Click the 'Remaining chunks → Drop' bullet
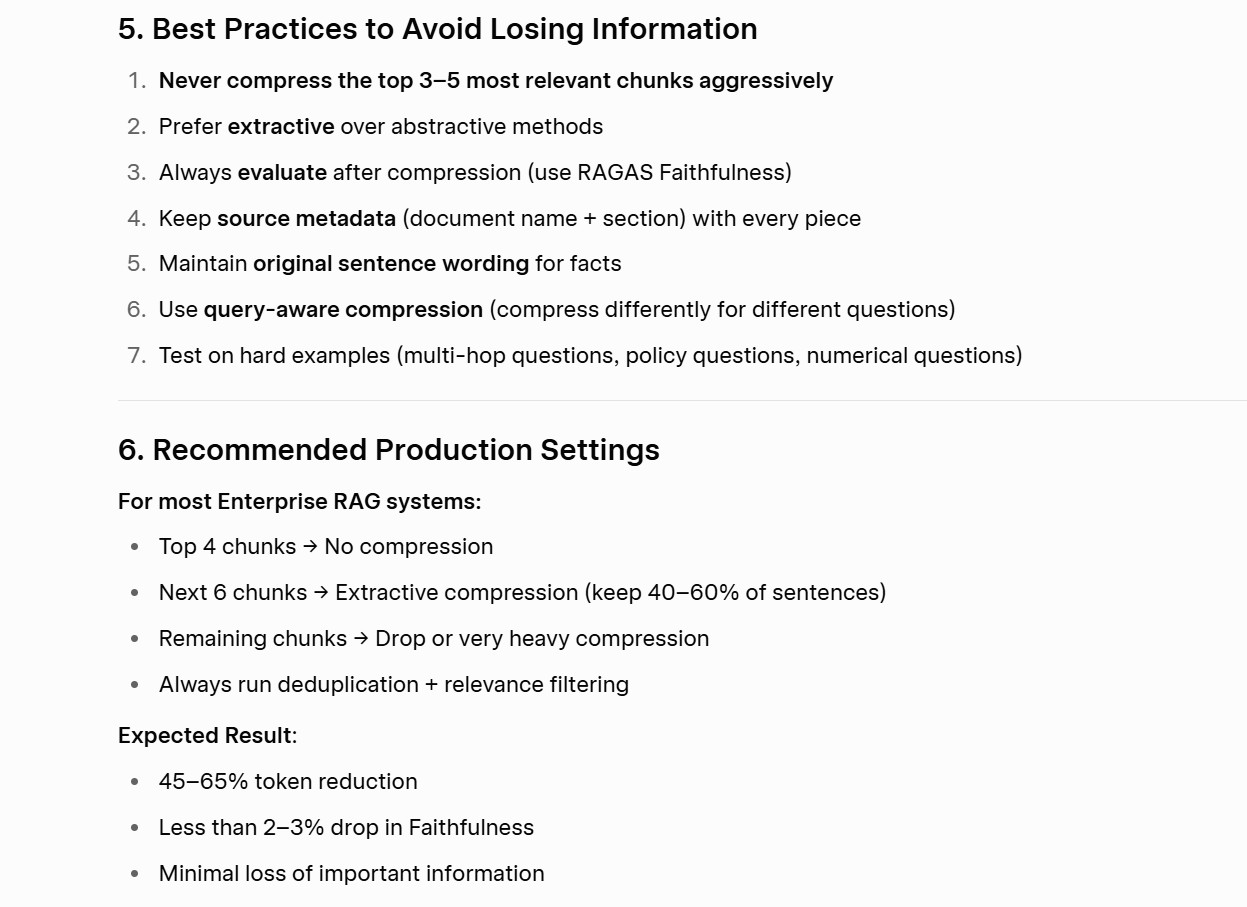 tap(434, 639)
